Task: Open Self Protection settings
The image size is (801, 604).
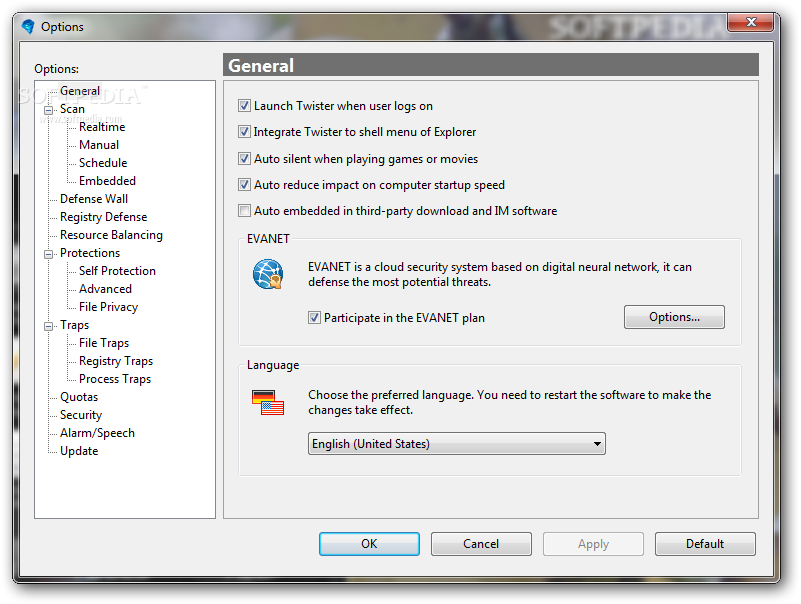Action: [x=117, y=270]
